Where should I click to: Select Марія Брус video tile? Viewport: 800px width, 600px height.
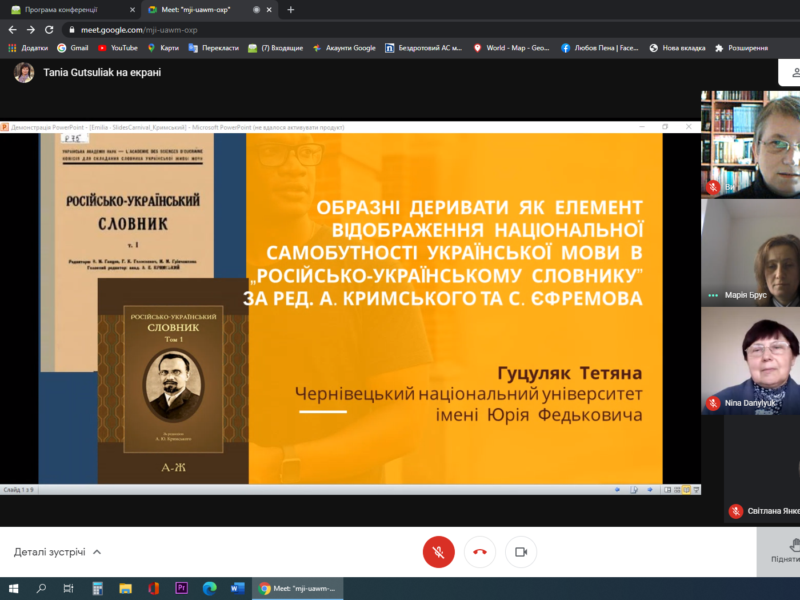coord(750,252)
